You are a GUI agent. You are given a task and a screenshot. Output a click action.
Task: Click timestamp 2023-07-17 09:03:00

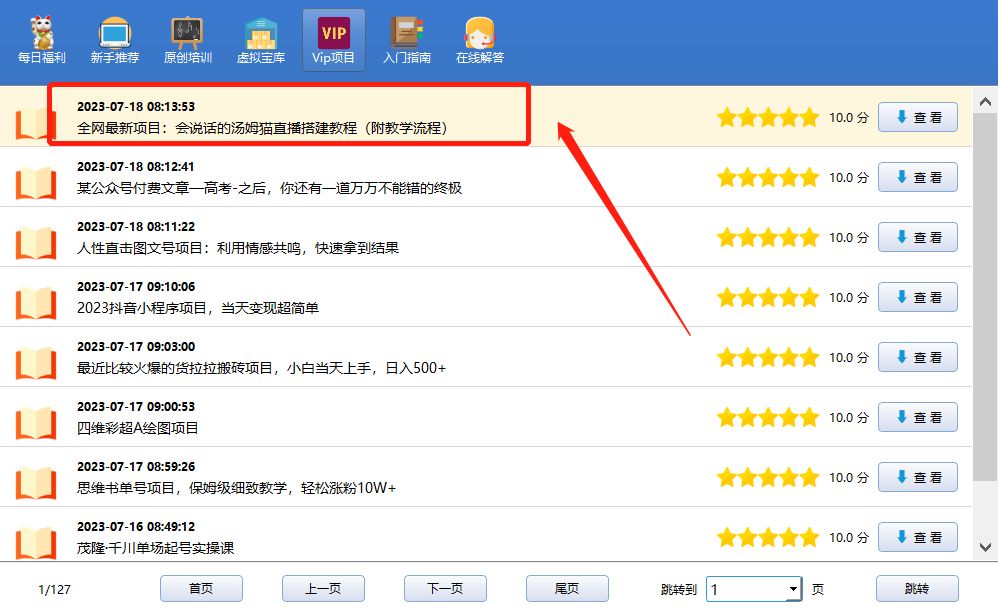tap(136, 346)
